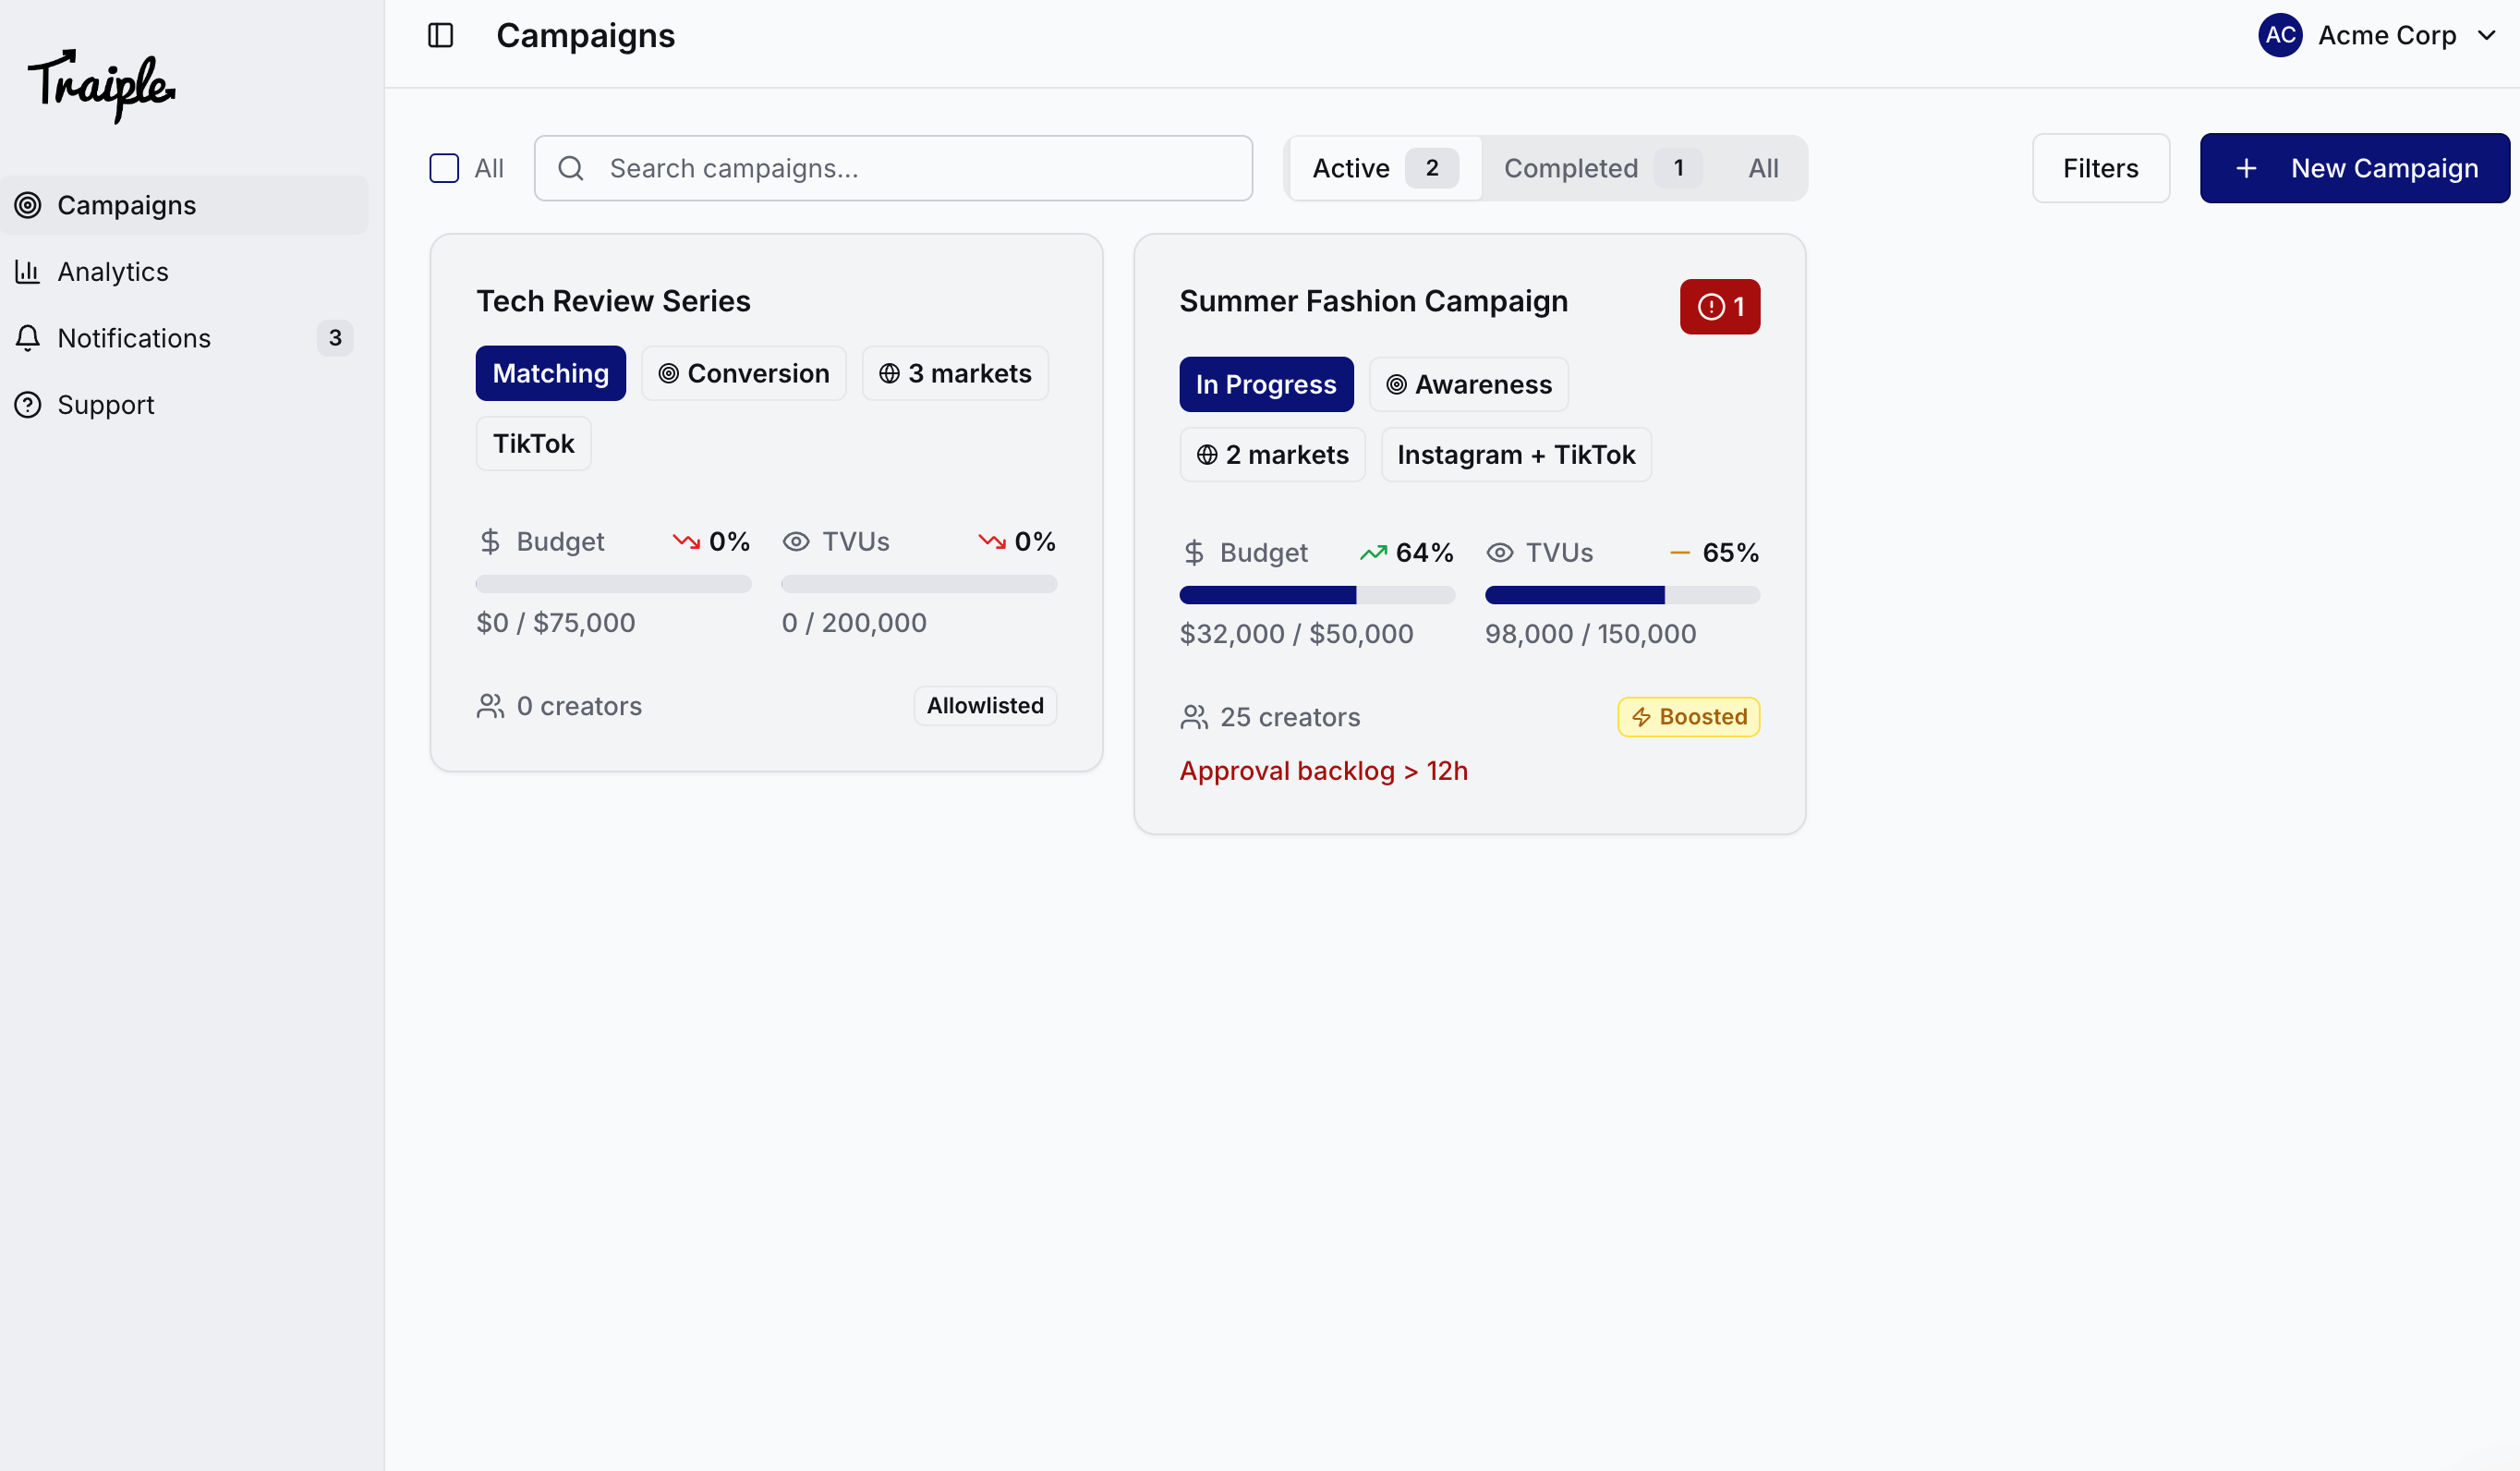Viewport: 2520px width, 1471px height.
Task: Click the Traiple logo
Action: click(101, 86)
